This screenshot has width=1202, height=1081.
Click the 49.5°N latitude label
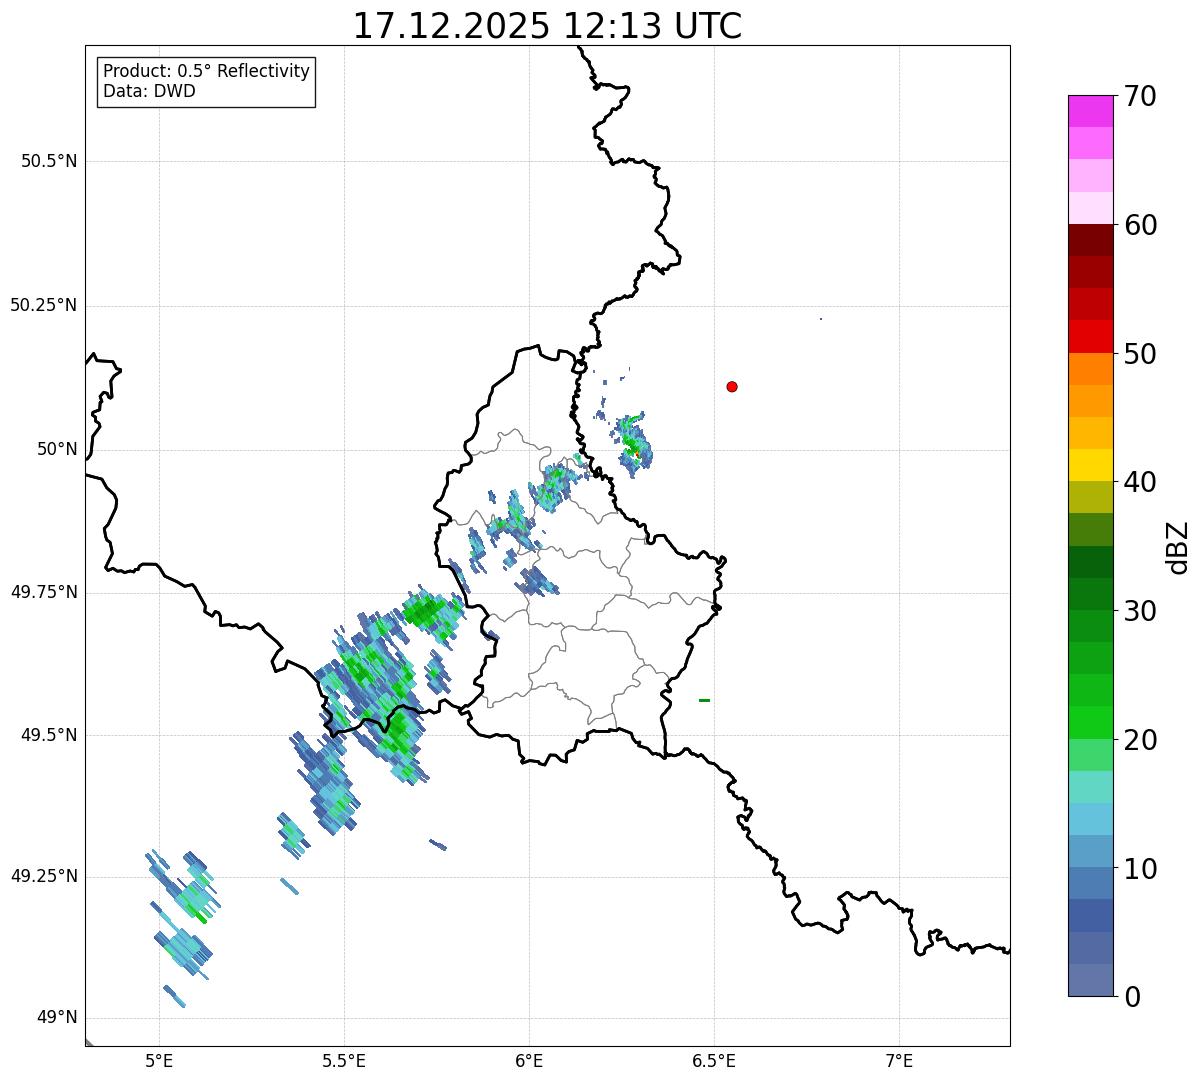coord(49,735)
